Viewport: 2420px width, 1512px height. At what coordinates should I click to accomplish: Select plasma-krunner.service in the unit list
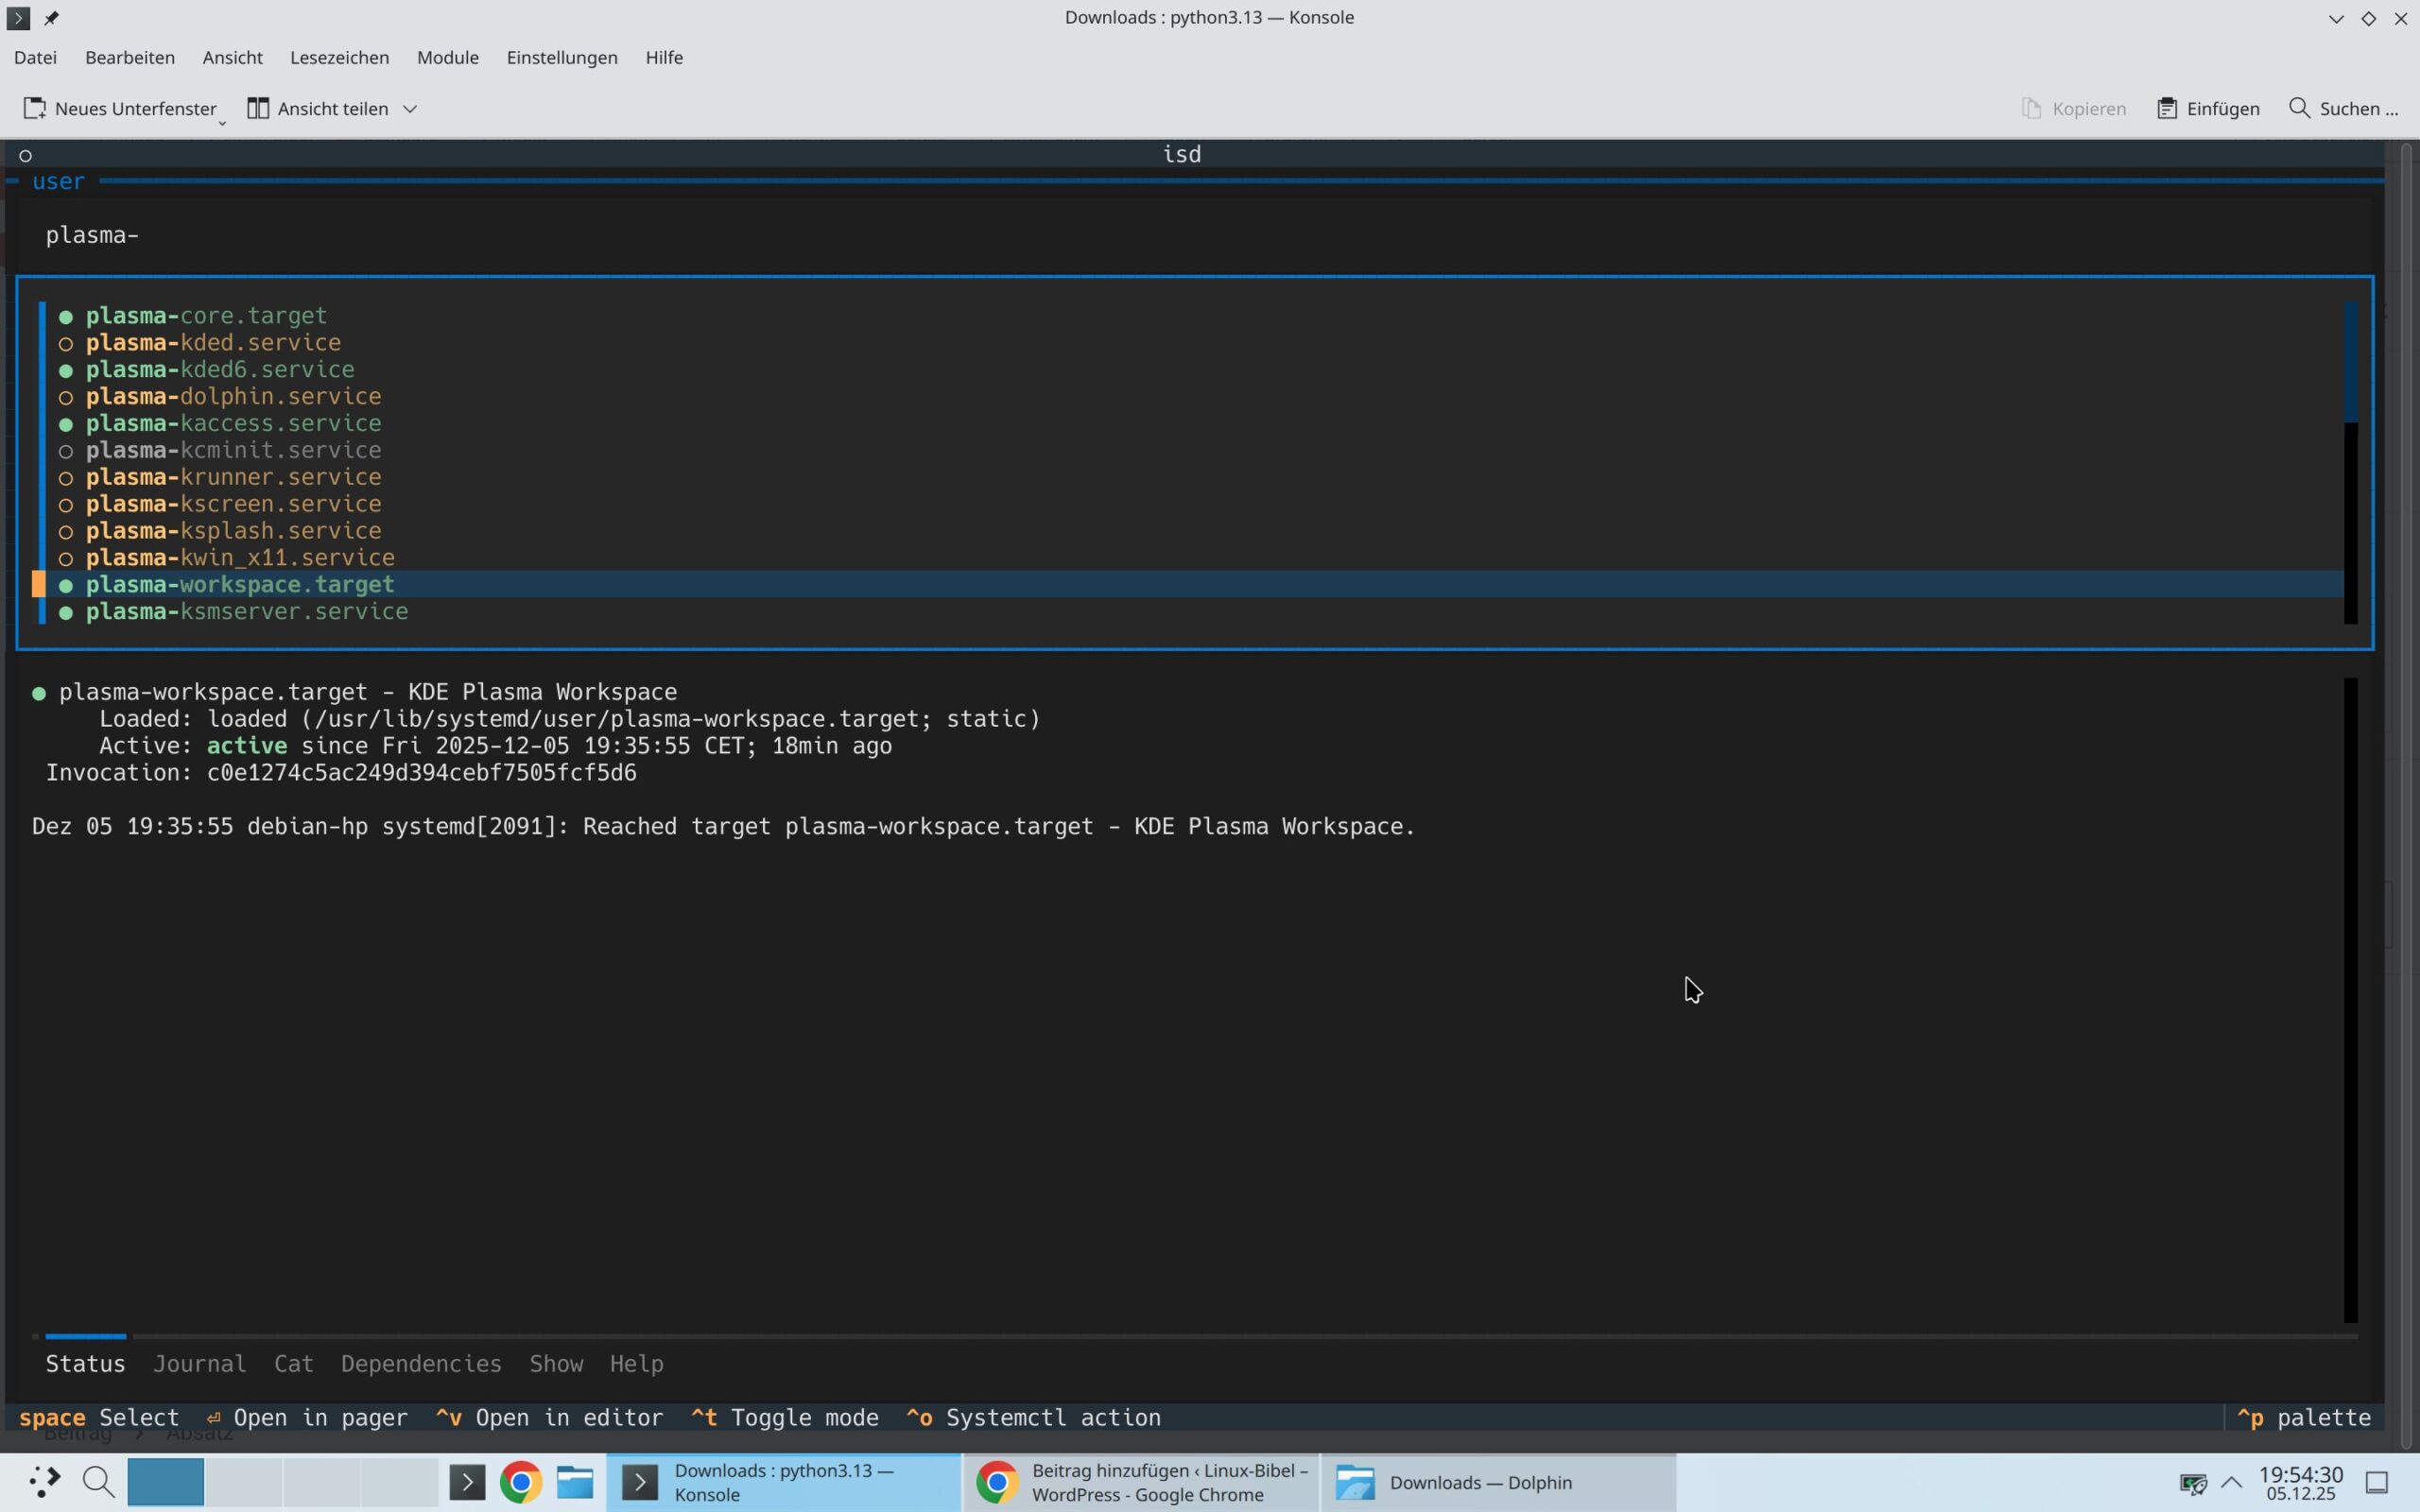[x=233, y=477]
